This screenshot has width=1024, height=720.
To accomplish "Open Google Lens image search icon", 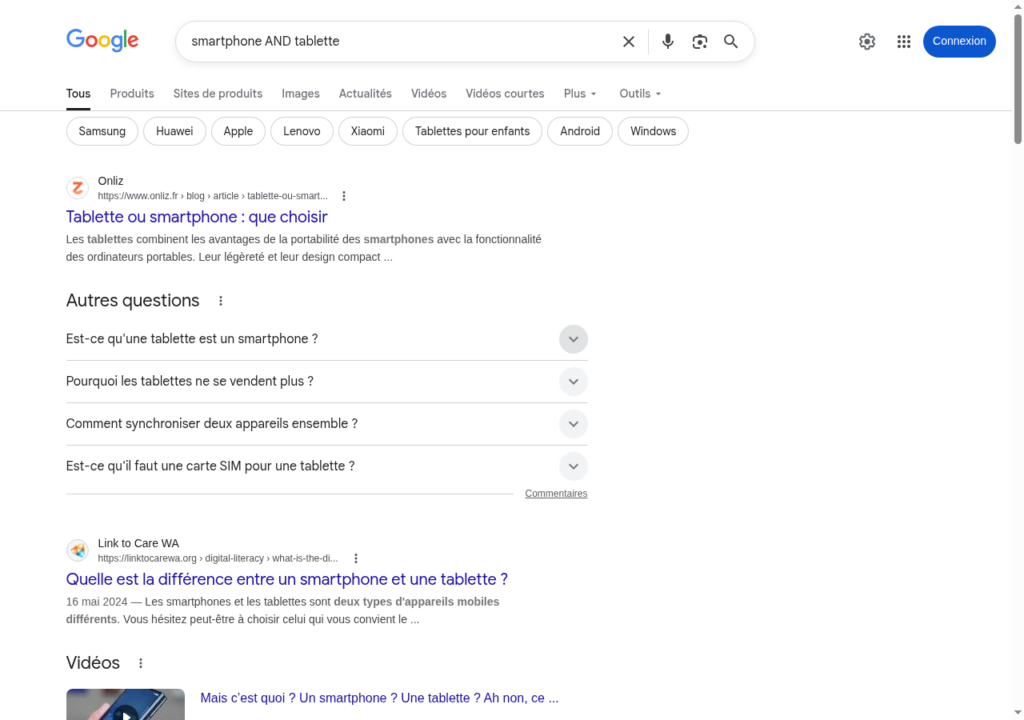I will pyautogui.click(x=699, y=42).
